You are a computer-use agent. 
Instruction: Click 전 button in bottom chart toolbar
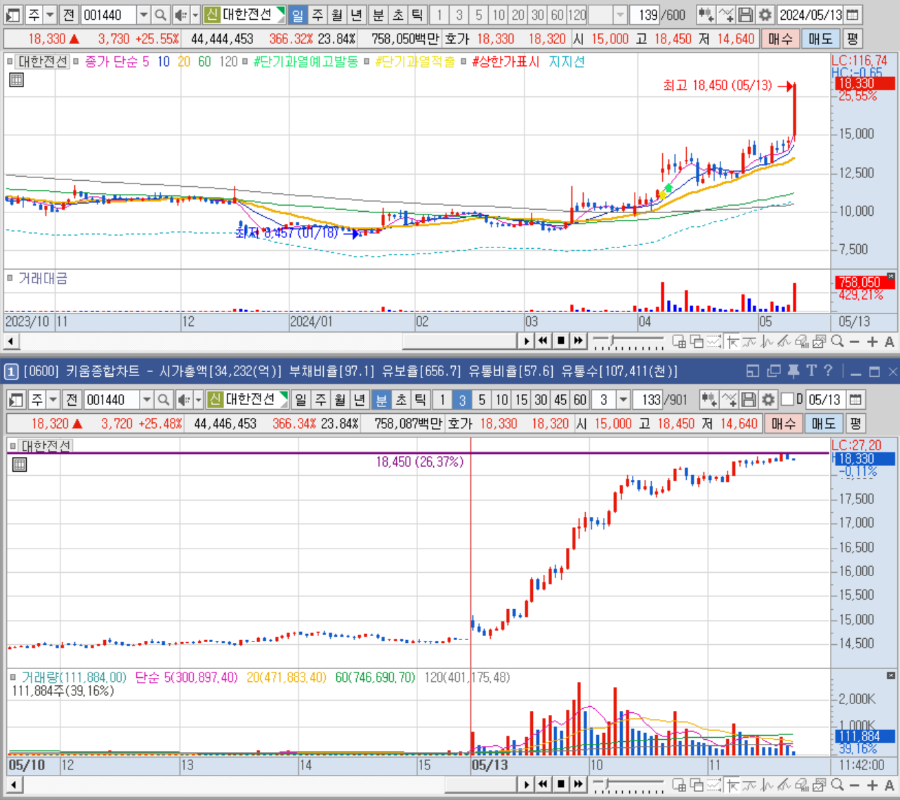[x=72, y=399]
